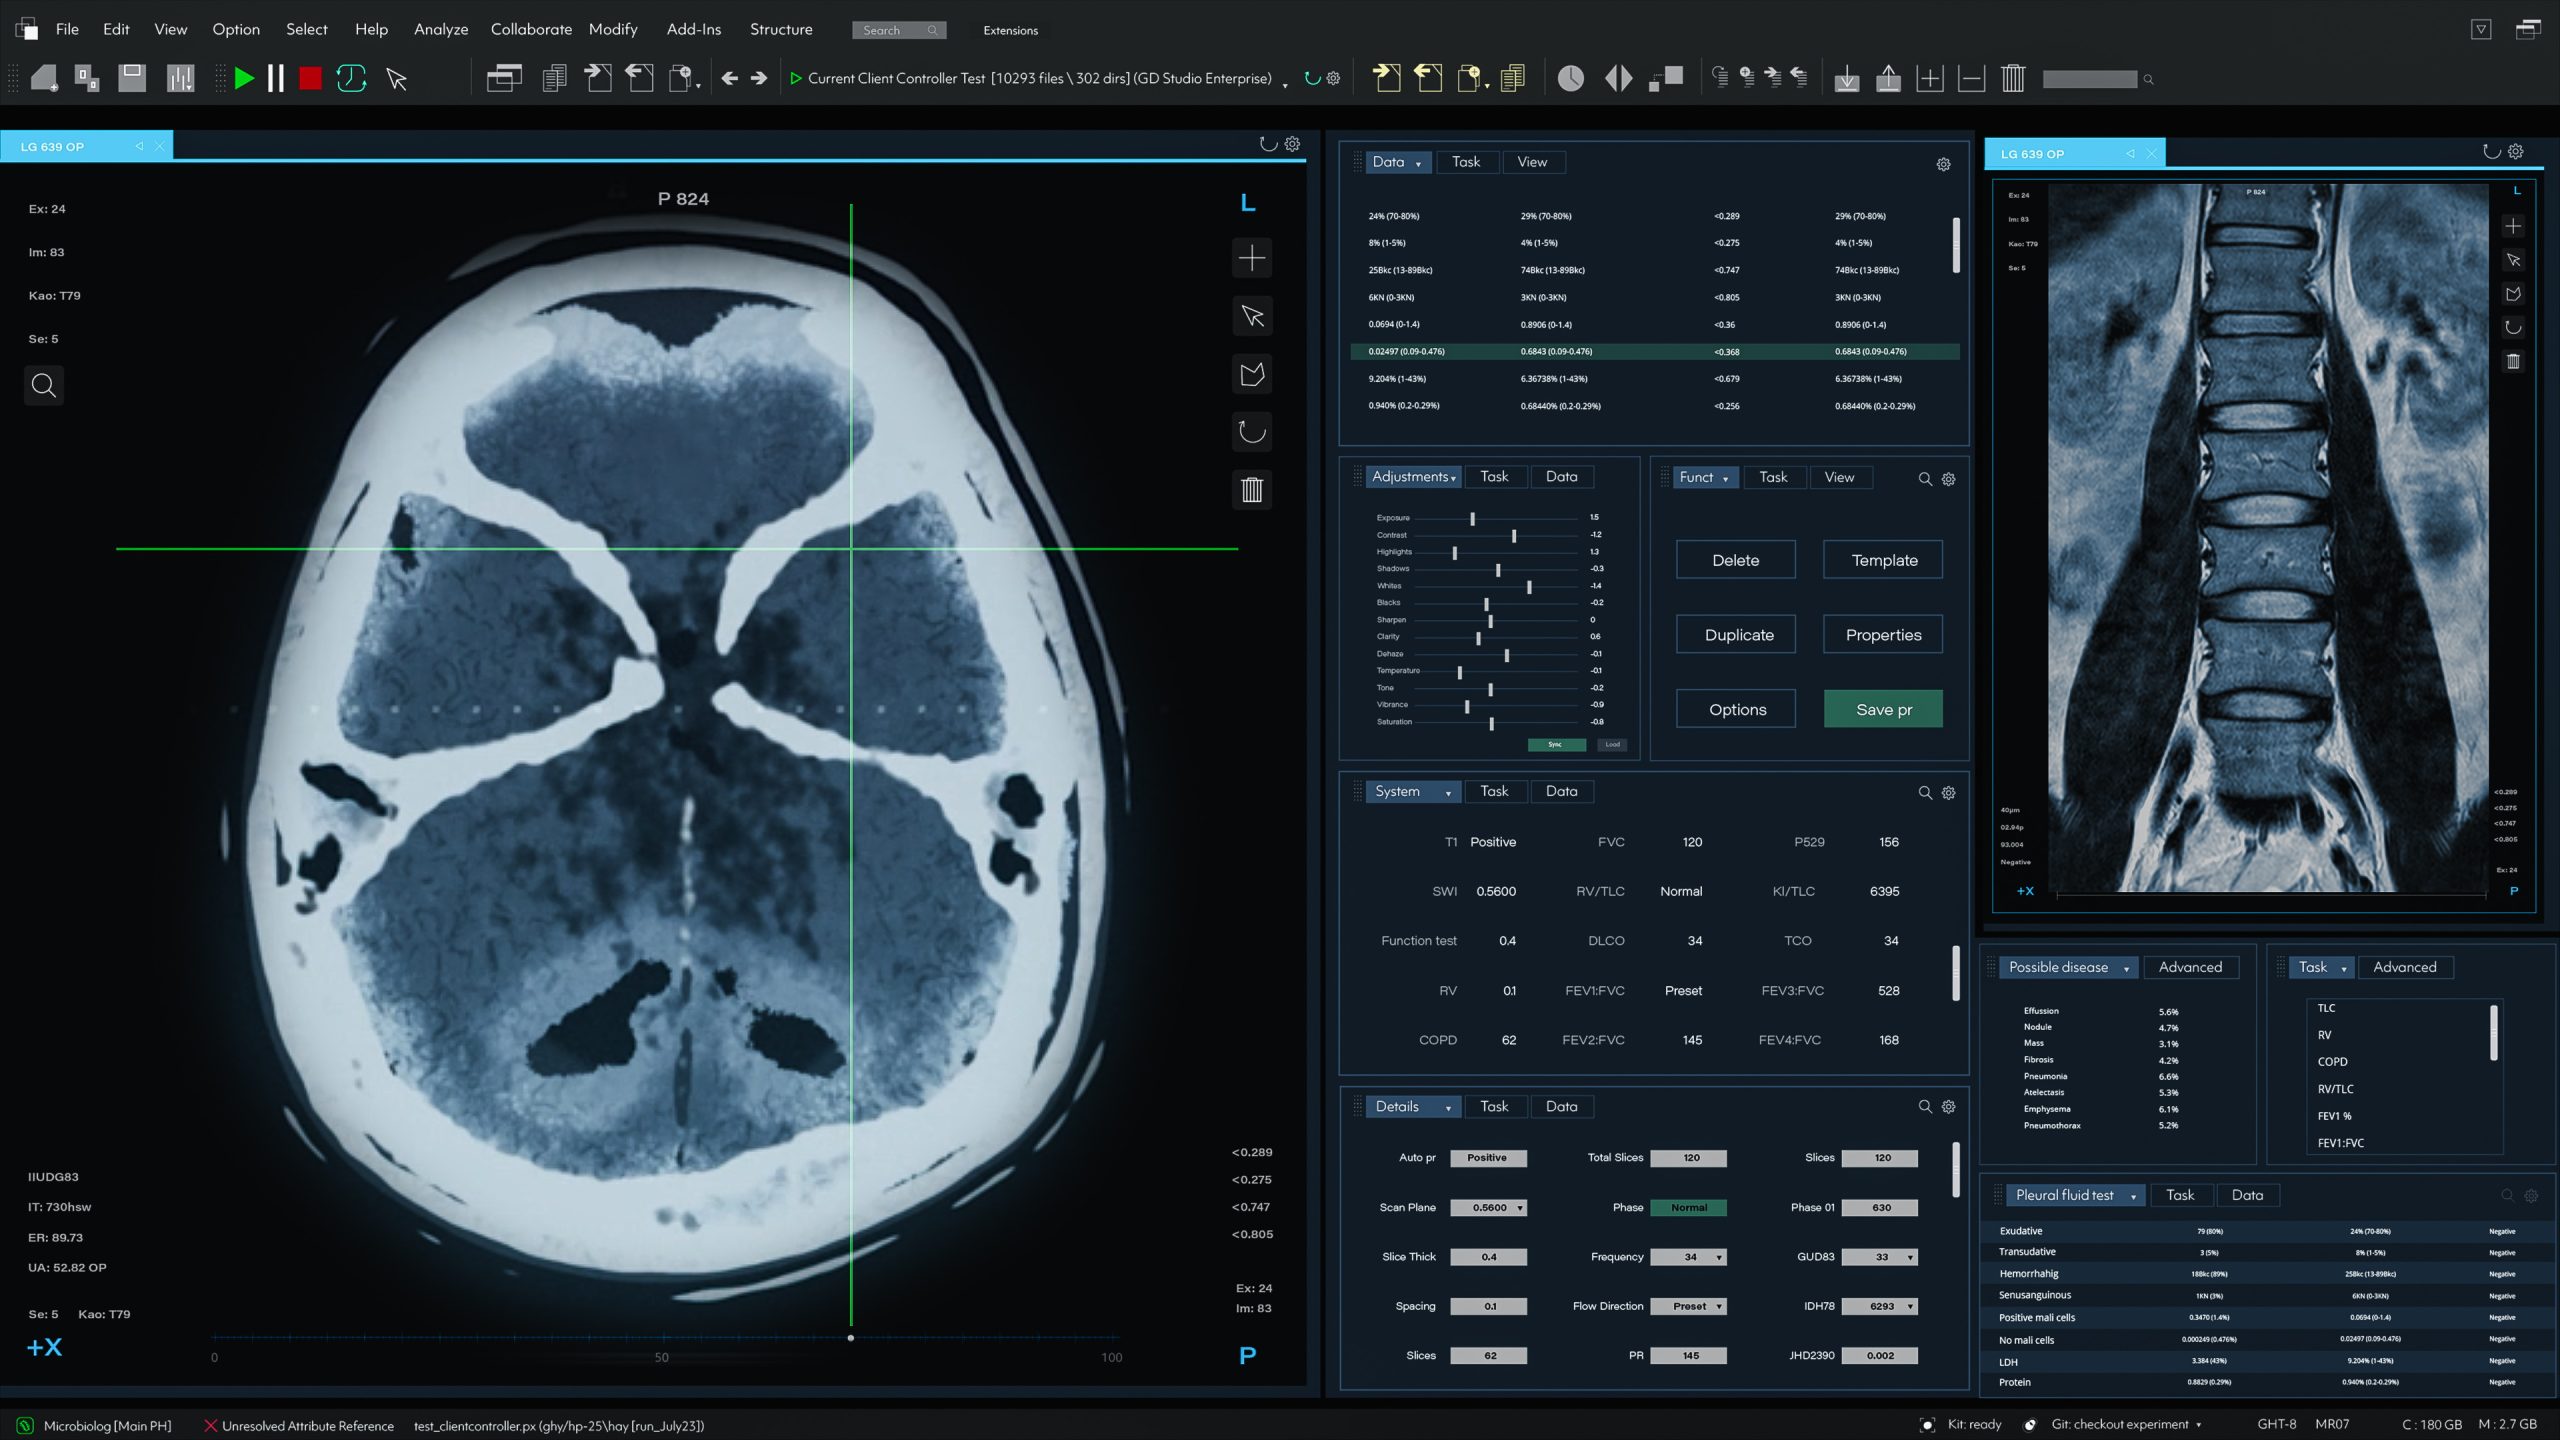Click the Options button

coord(1736,709)
